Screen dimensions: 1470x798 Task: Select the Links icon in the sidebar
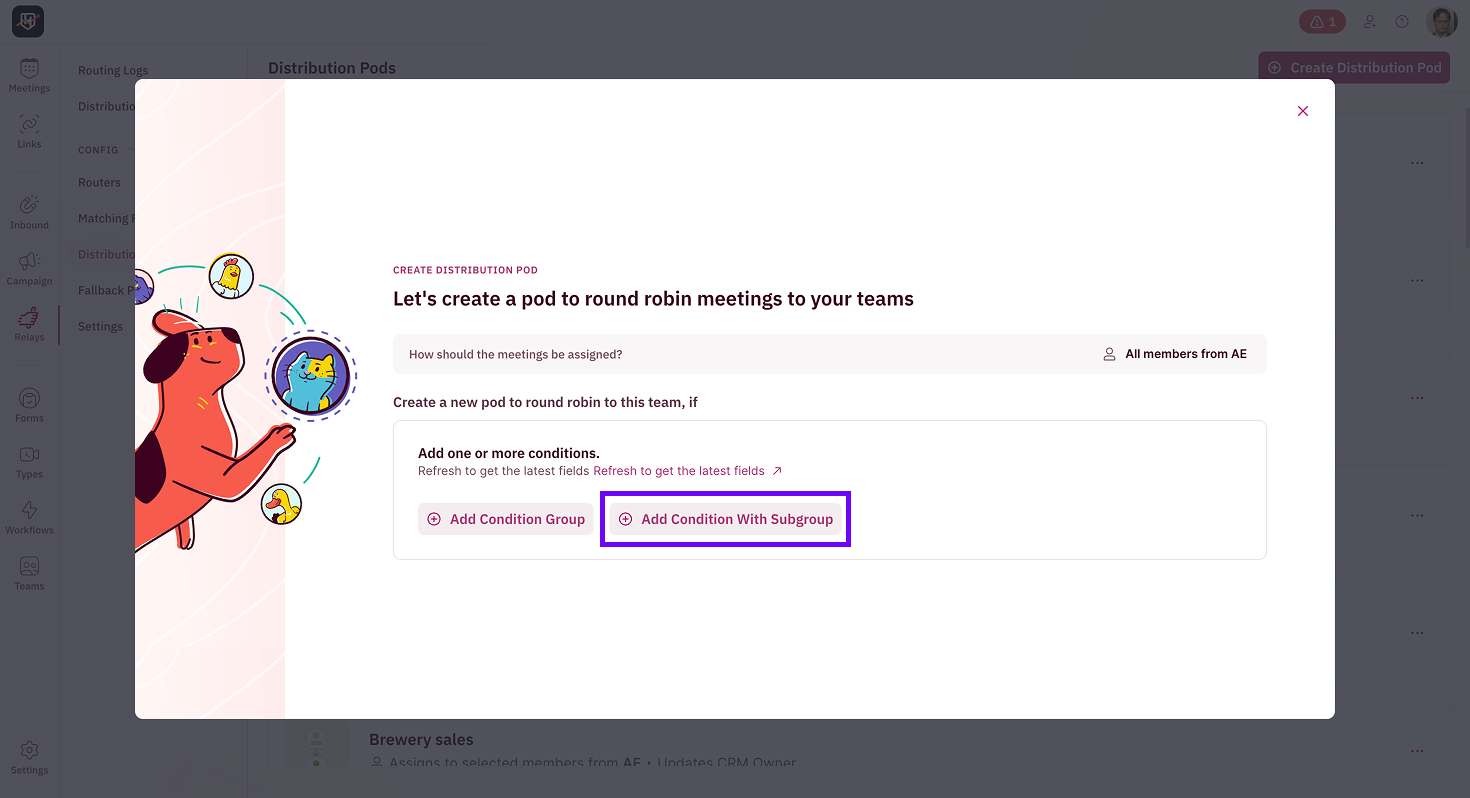coord(29,130)
